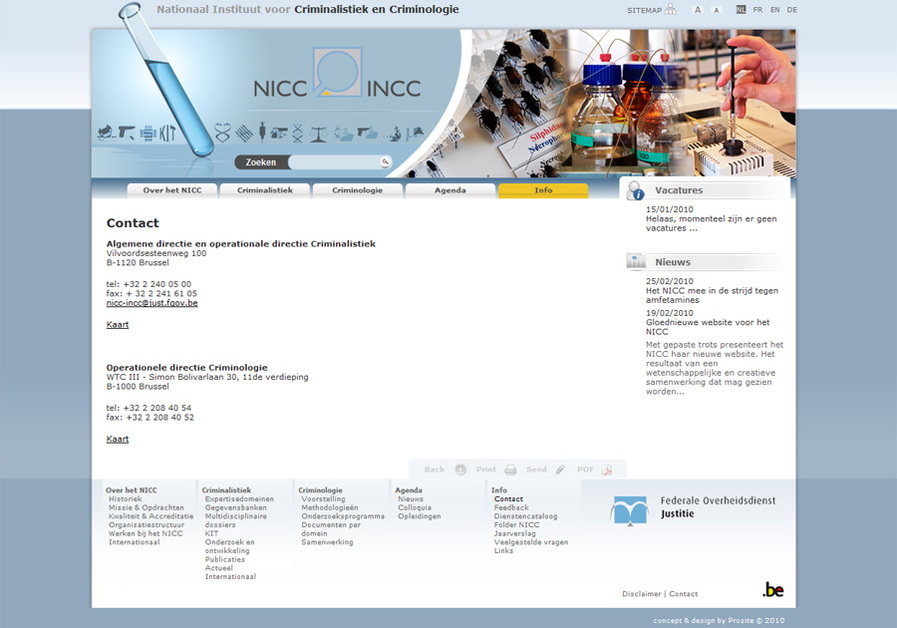This screenshot has height=628, width=897.
Task: Click the nicc-incc@just.fgov.be email link
Action: [152, 303]
